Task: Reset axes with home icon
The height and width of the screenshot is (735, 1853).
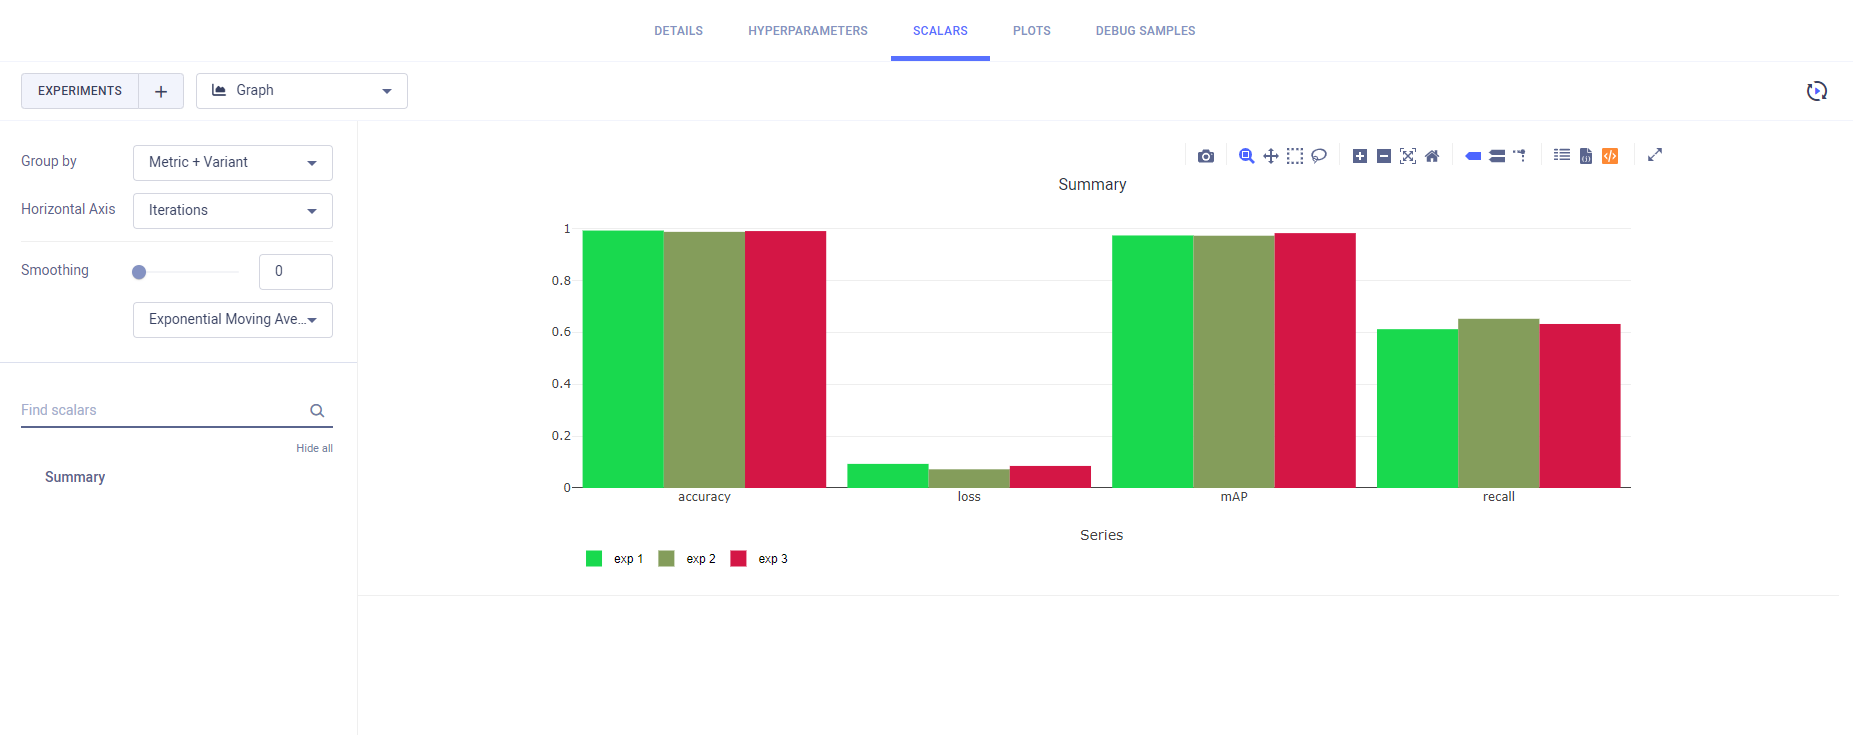Action: 1432,156
